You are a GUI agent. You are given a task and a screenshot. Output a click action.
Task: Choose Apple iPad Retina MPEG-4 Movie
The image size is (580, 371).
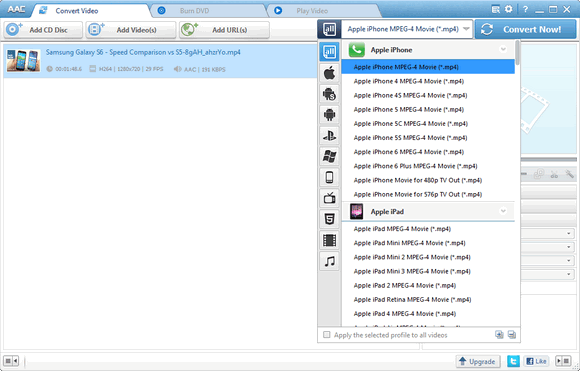click(428, 300)
